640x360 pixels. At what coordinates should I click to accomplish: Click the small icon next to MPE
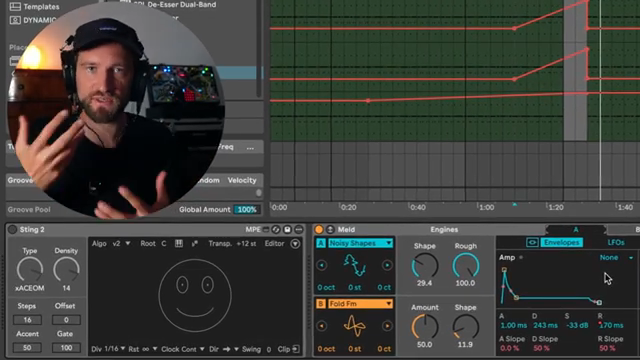266,229
